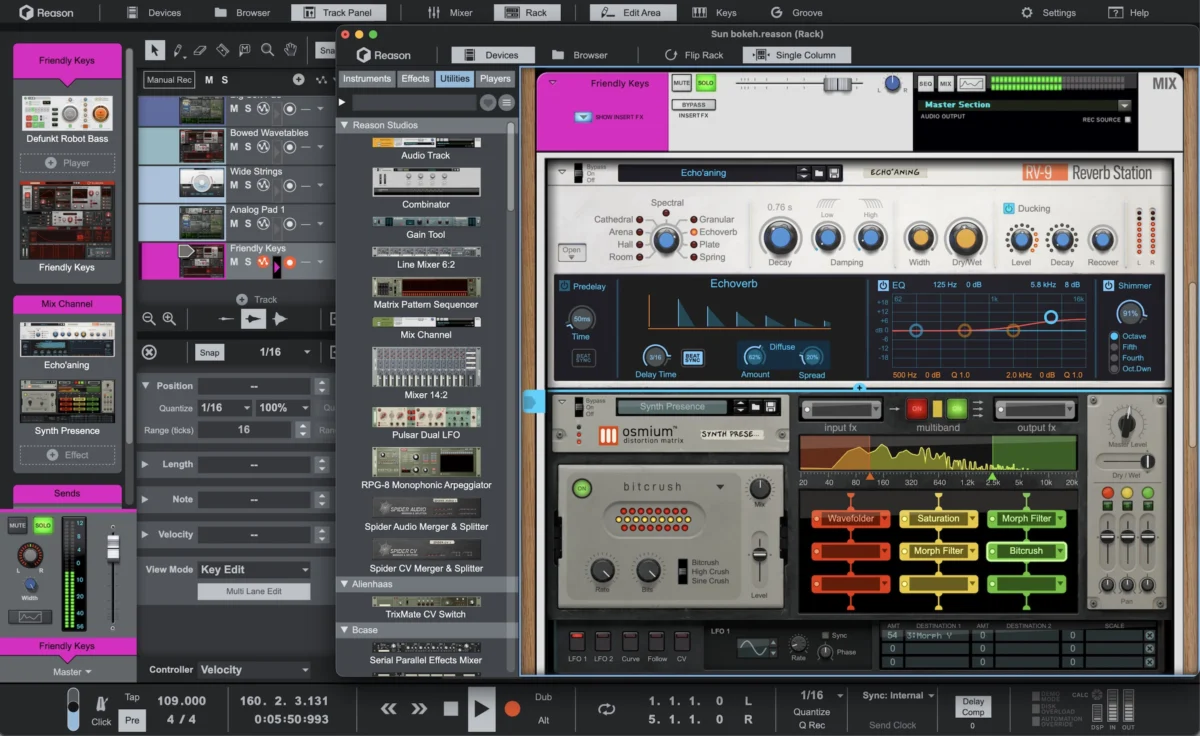Open Groove from the top bar
This screenshot has width=1200, height=736.
(797, 13)
